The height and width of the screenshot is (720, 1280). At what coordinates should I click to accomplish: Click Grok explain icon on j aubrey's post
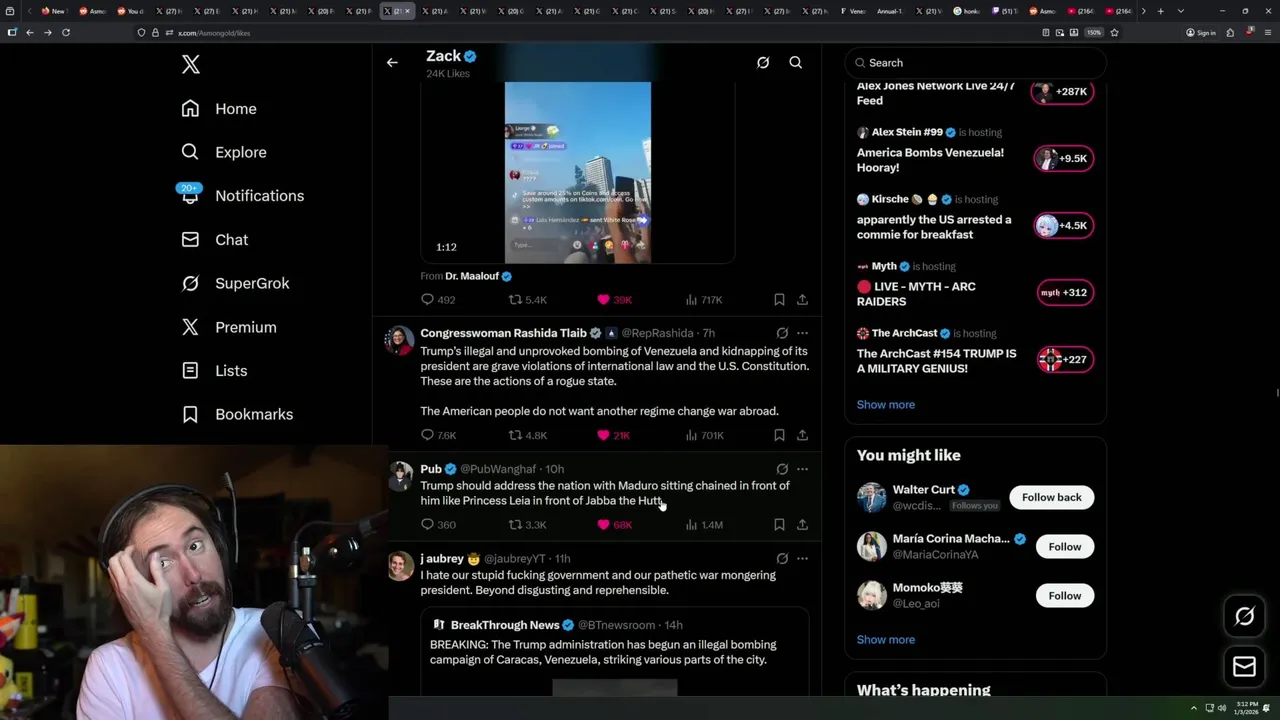(782, 559)
